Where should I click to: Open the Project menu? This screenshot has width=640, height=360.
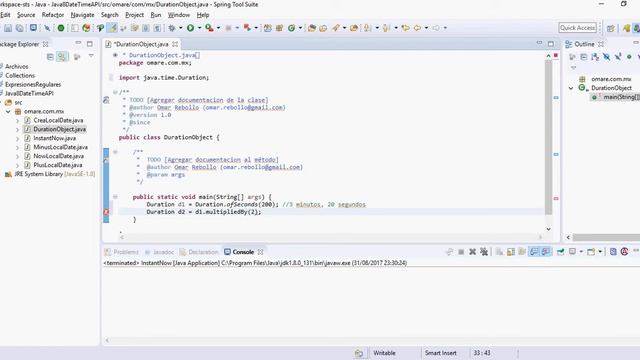tap(134, 15)
